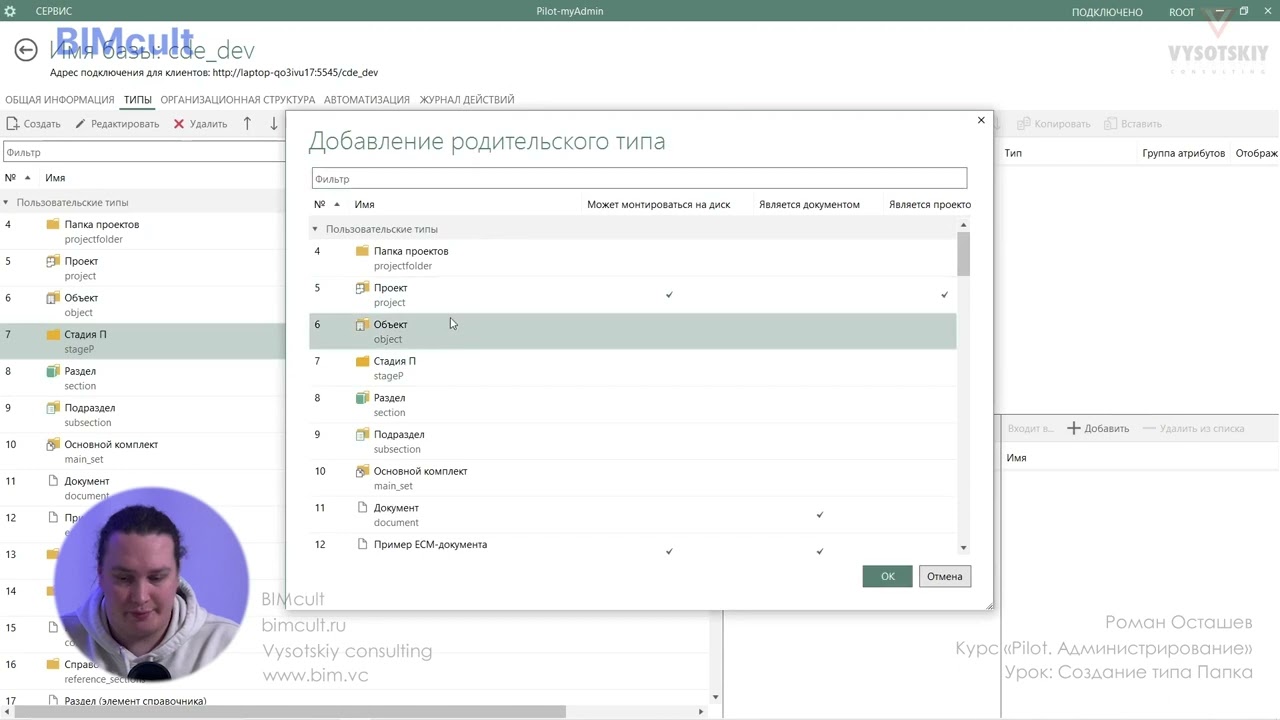Collapse Пользовательские типы group in background list
The width and height of the screenshot is (1280, 720).
pyautogui.click(x=6, y=202)
